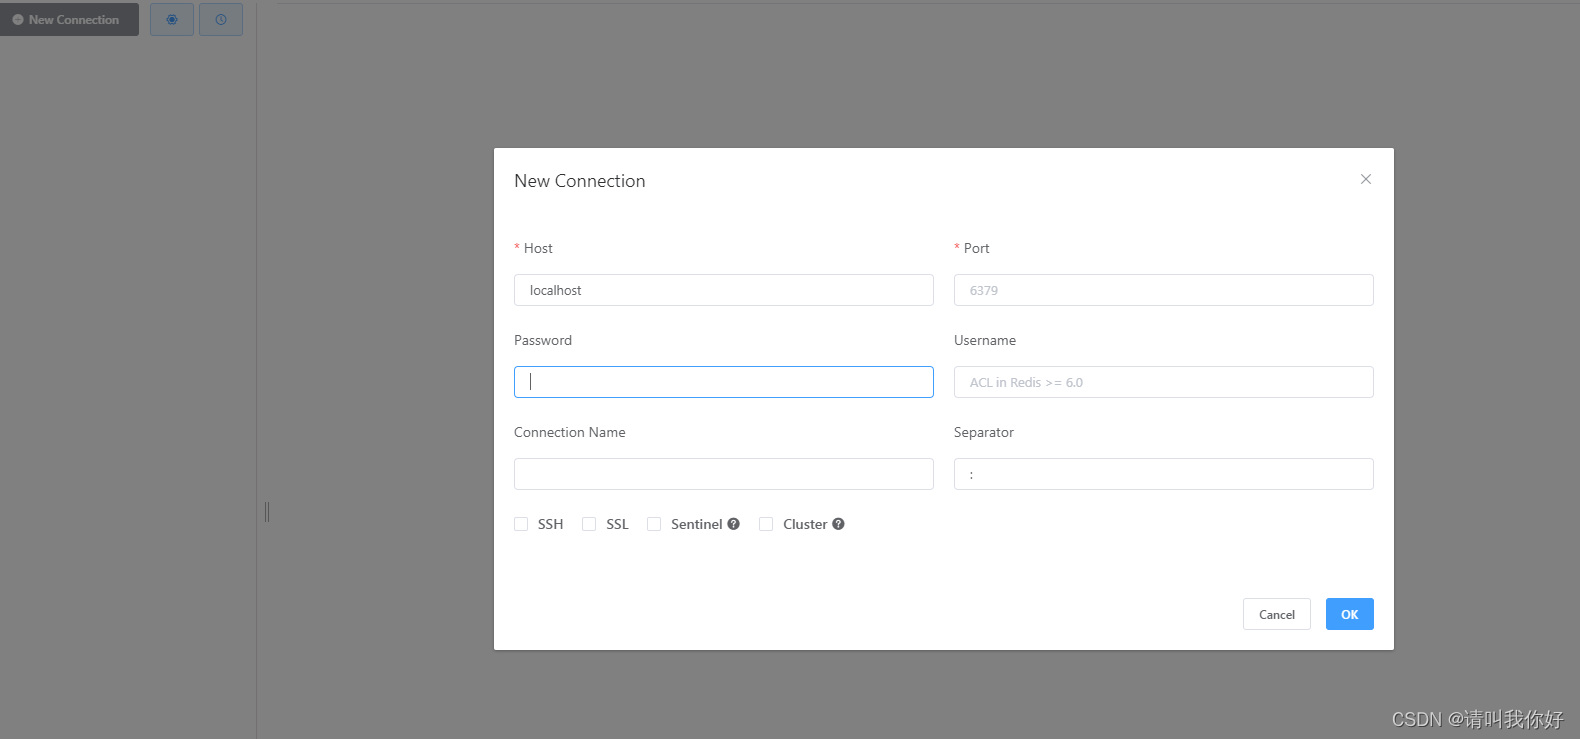Click the help icon next to Sentinel
1580x739 pixels.
pyautogui.click(x=734, y=524)
